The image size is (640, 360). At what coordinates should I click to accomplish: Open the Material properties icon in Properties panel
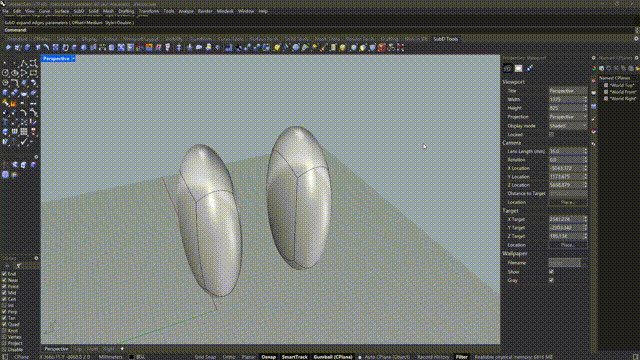(518, 69)
